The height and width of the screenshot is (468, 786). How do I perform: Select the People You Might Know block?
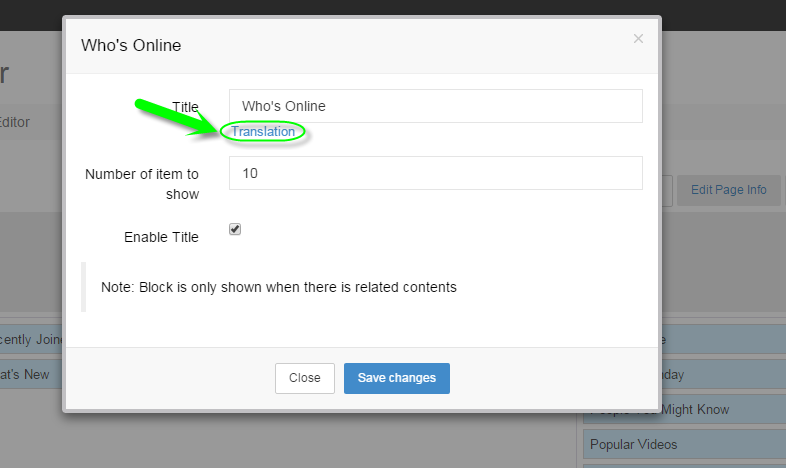pos(680,410)
